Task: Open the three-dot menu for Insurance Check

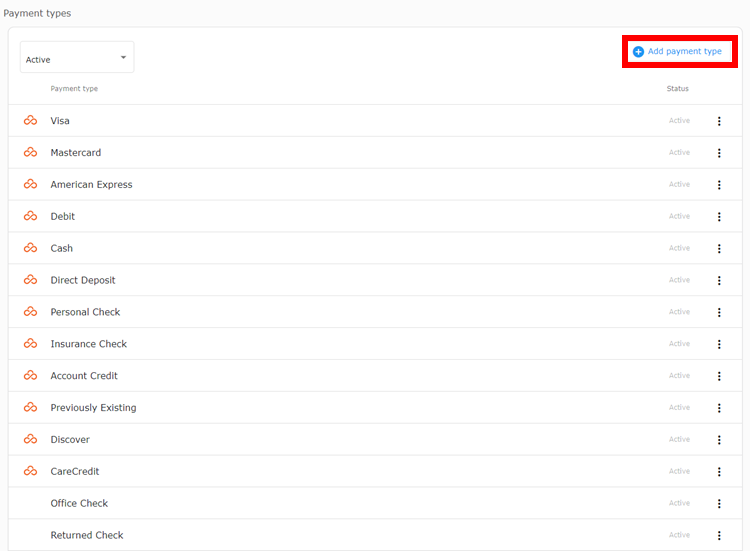Action: click(719, 344)
